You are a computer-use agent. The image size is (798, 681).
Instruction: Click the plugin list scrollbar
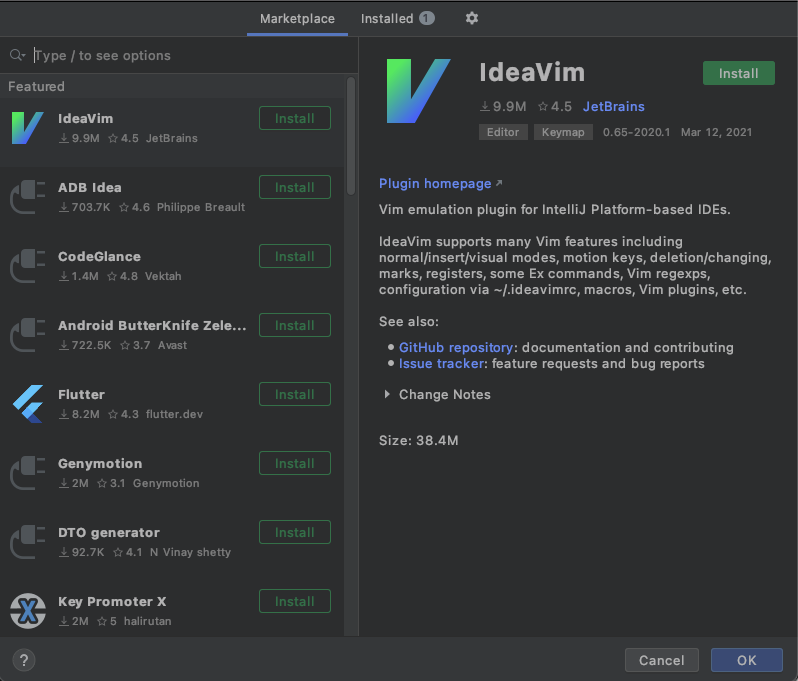[351, 136]
